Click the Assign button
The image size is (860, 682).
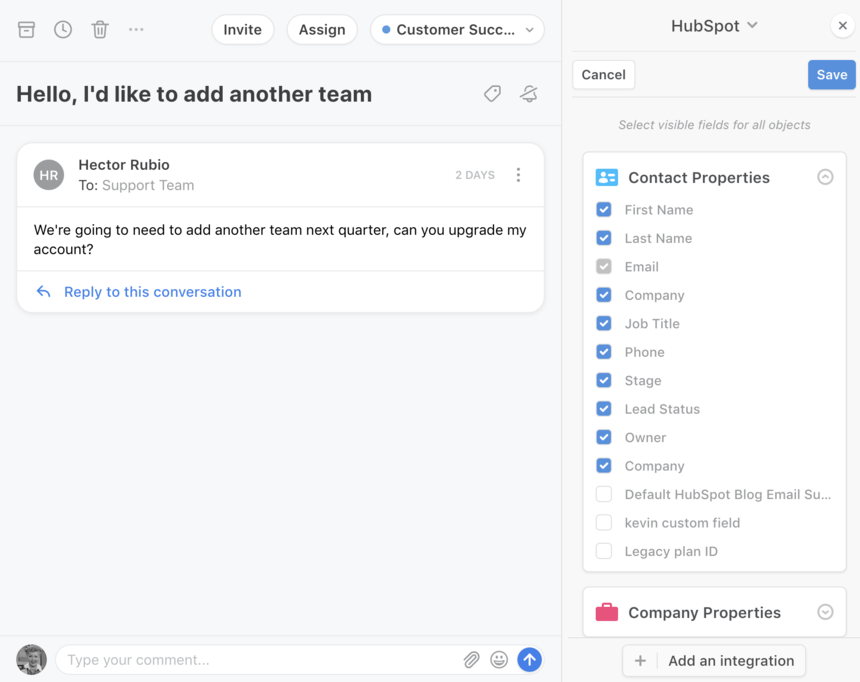click(322, 30)
